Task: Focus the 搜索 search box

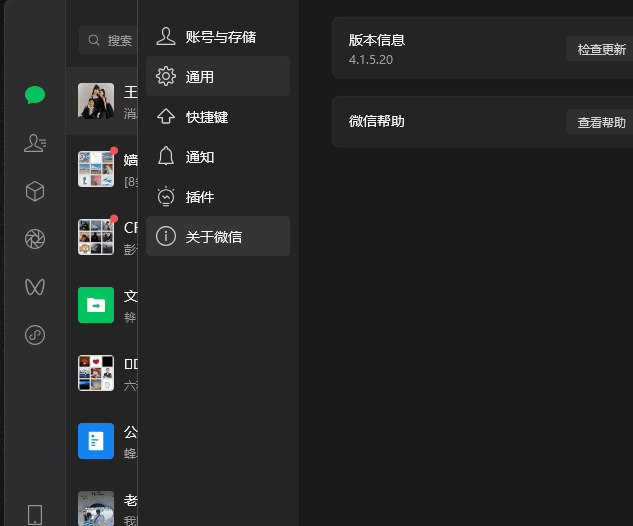Action: coord(110,40)
